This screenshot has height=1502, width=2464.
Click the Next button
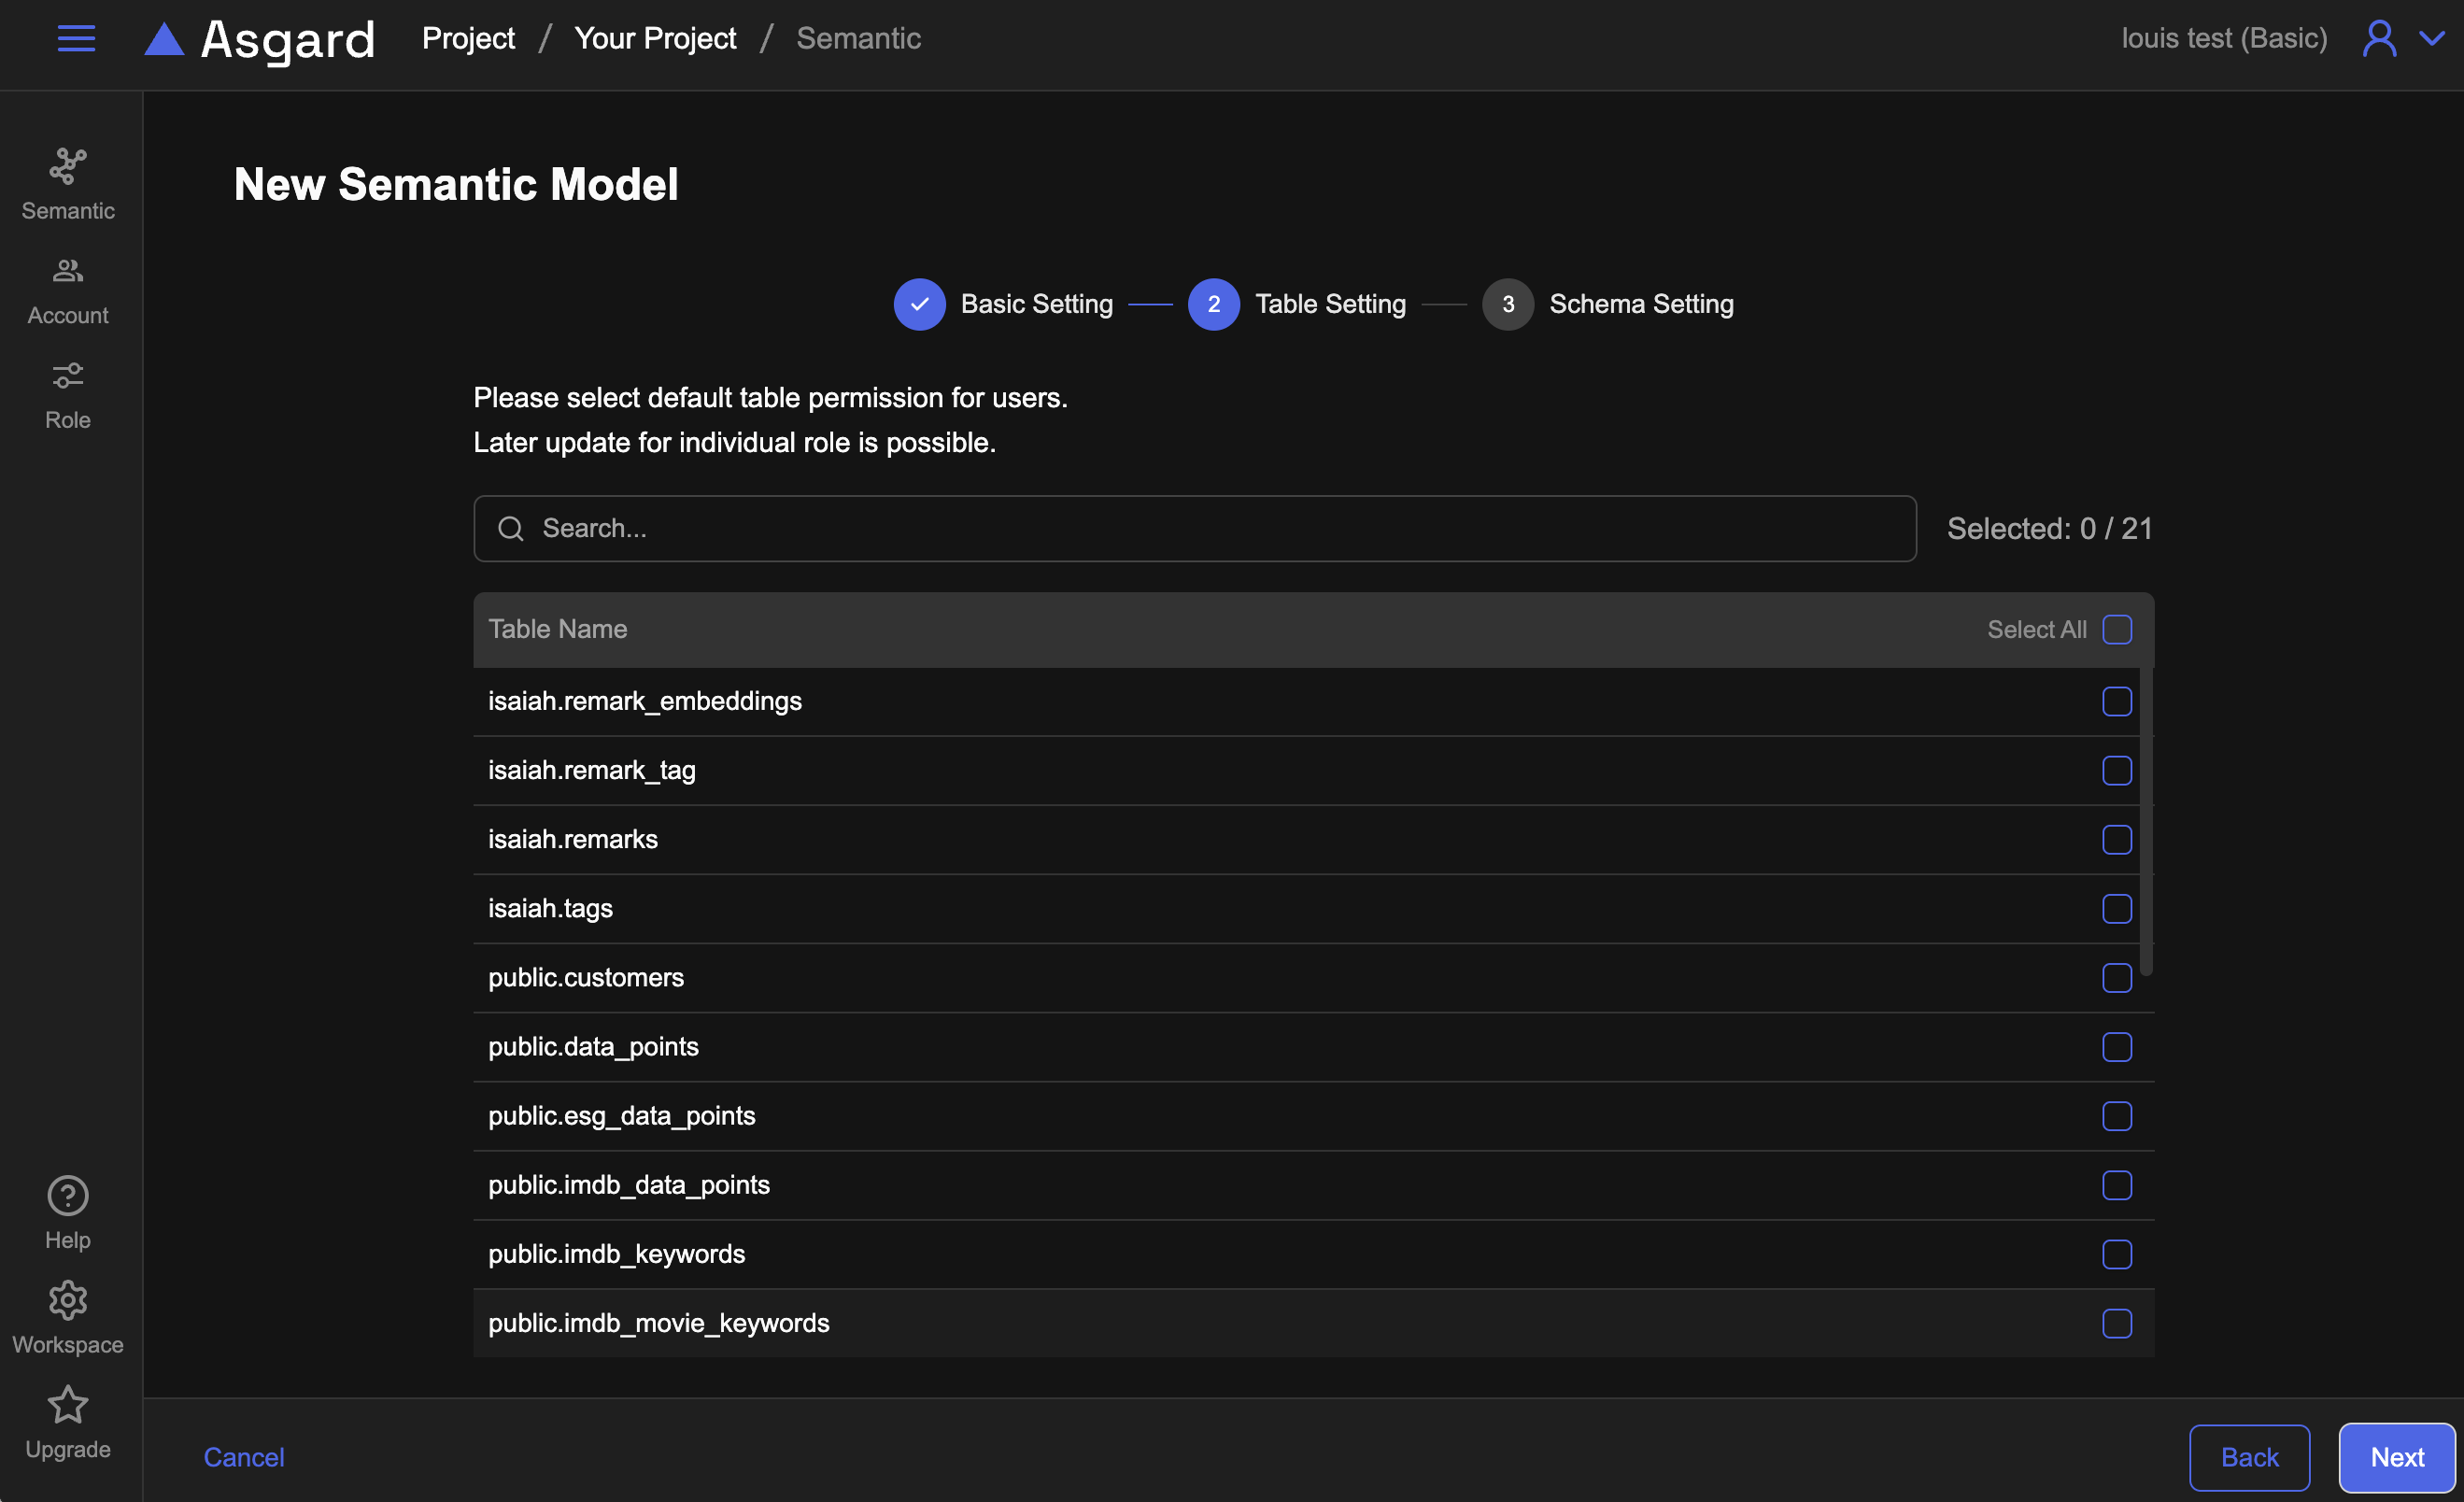[2396, 1457]
